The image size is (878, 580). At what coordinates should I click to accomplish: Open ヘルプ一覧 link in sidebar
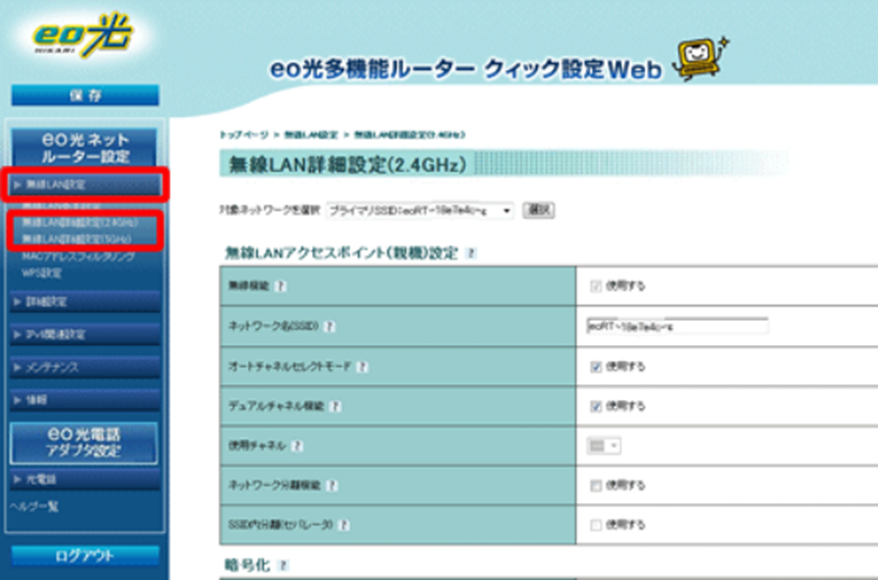34,507
